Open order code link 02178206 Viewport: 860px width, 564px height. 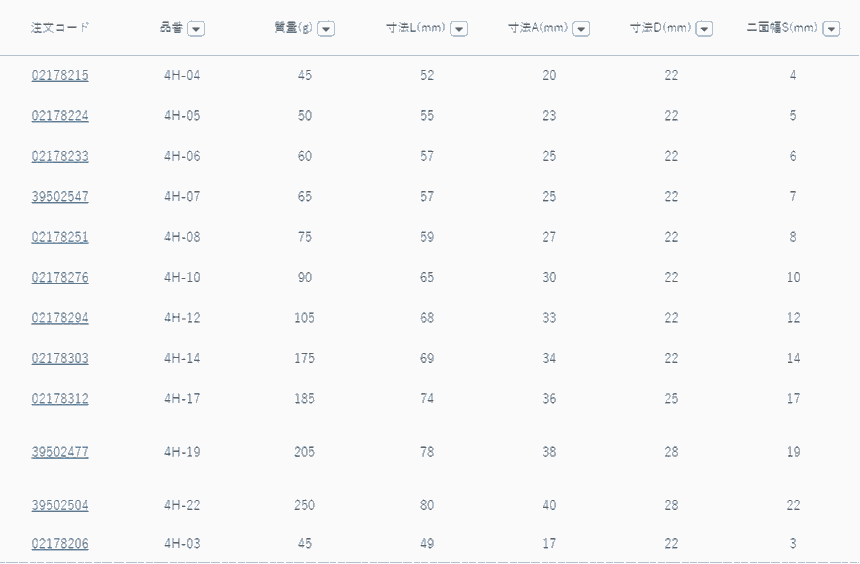pyautogui.click(x=60, y=544)
